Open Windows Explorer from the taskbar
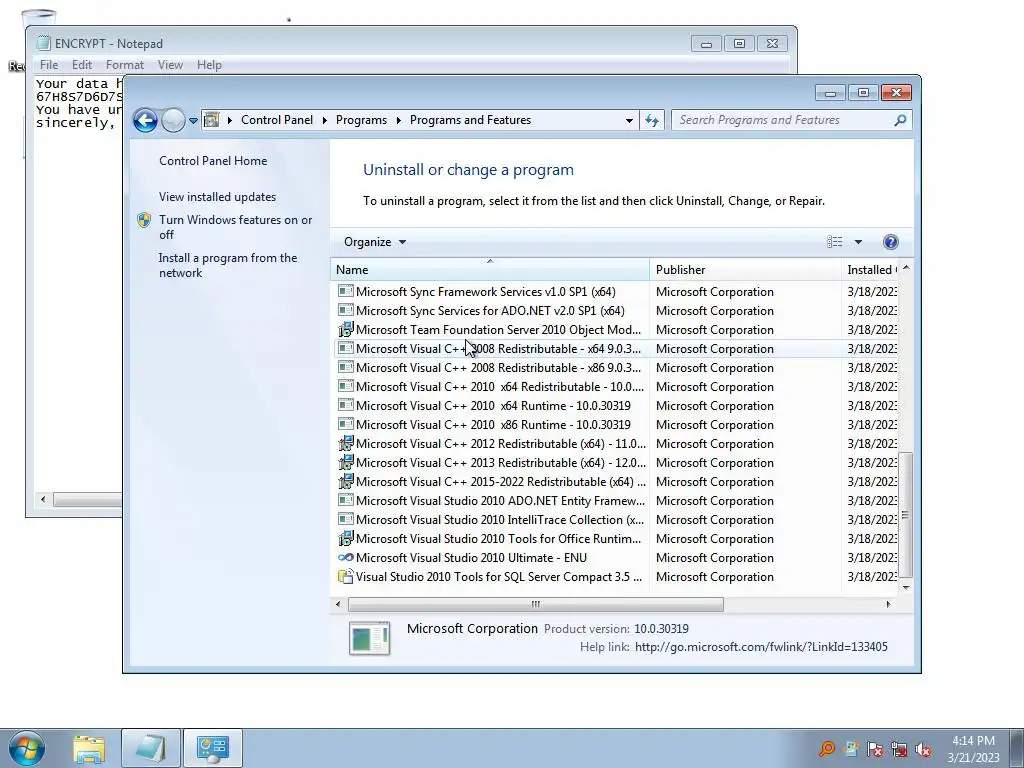This screenshot has width=1024, height=768. click(x=89, y=748)
